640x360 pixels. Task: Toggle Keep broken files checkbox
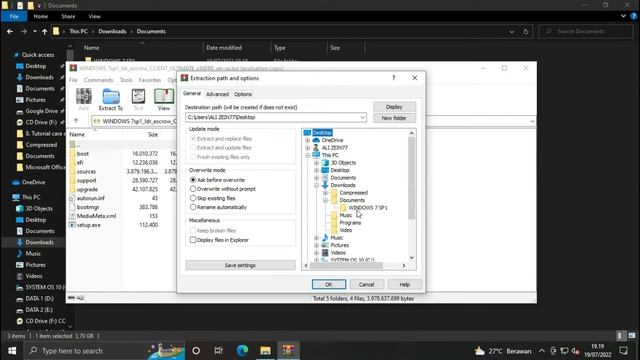pyautogui.click(x=193, y=231)
